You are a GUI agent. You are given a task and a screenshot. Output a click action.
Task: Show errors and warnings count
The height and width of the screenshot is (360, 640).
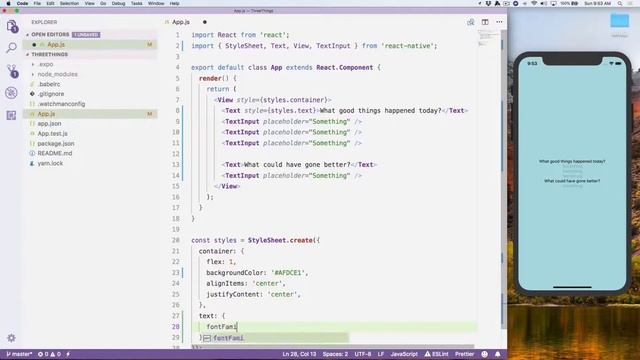pyautogui.click(x=49, y=354)
